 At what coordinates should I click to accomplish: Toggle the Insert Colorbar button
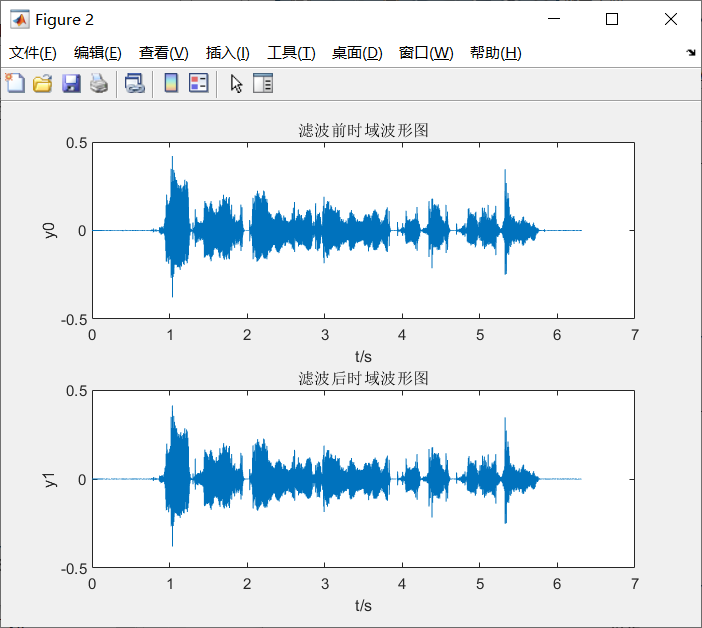coord(171,84)
